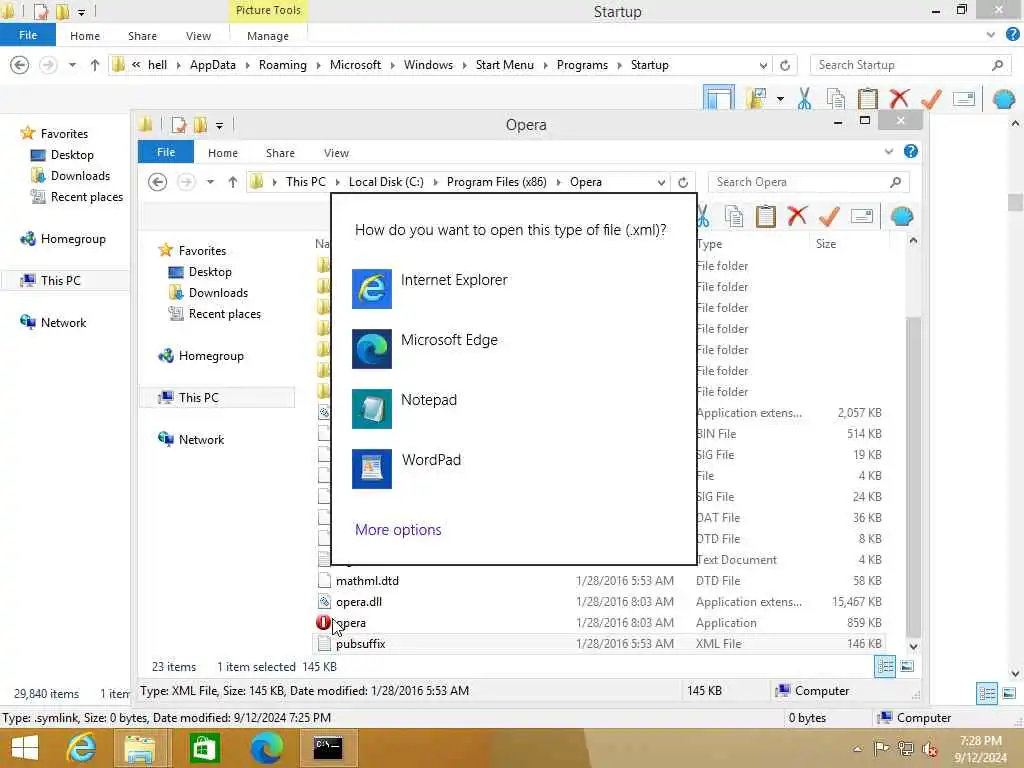The image size is (1024, 768).
Task: Click the blue shell icon in Opera window
Action: 902,216
